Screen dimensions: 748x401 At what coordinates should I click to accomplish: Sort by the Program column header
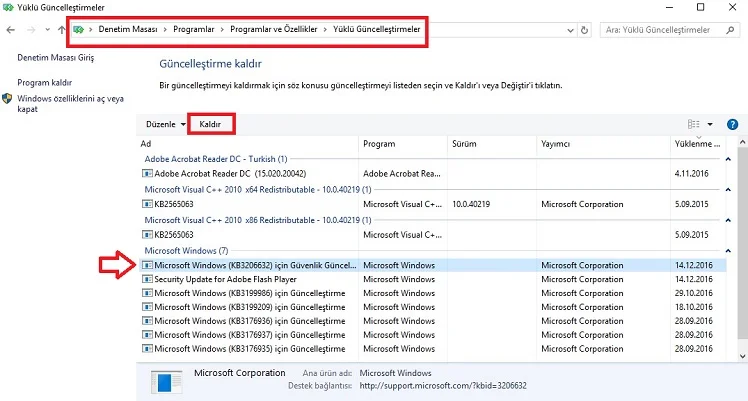(403, 144)
